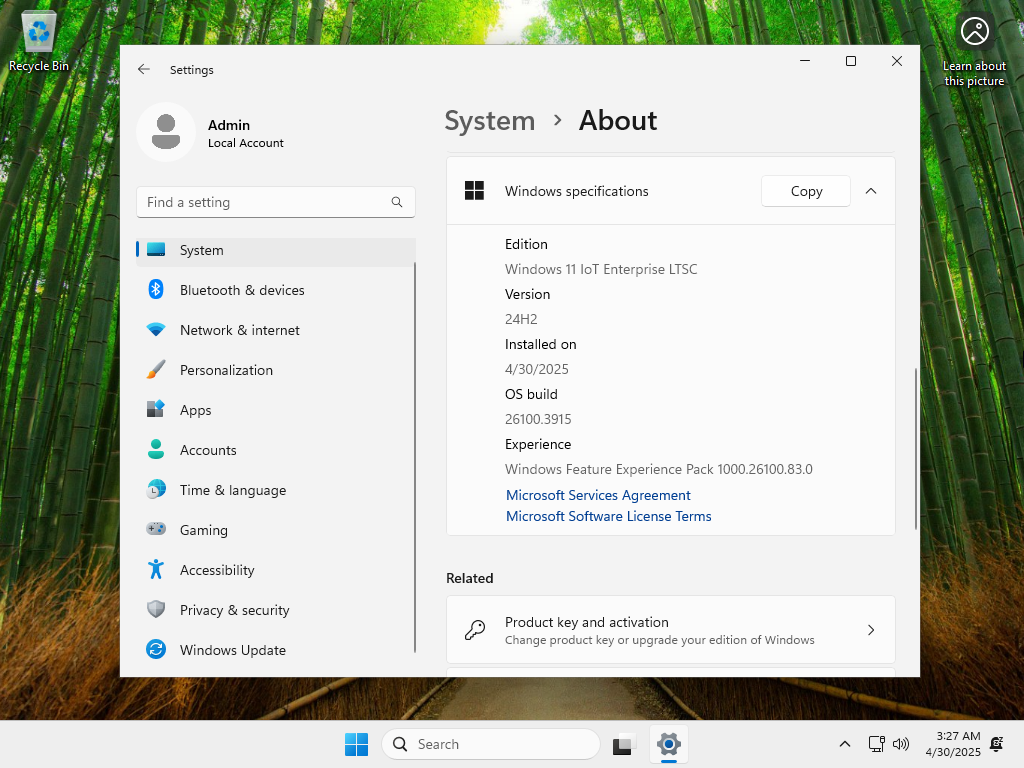Image resolution: width=1024 pixels, height=768 pixels.
Task: Click the volume speaker tray icon
Action: [x=901, y=744]
